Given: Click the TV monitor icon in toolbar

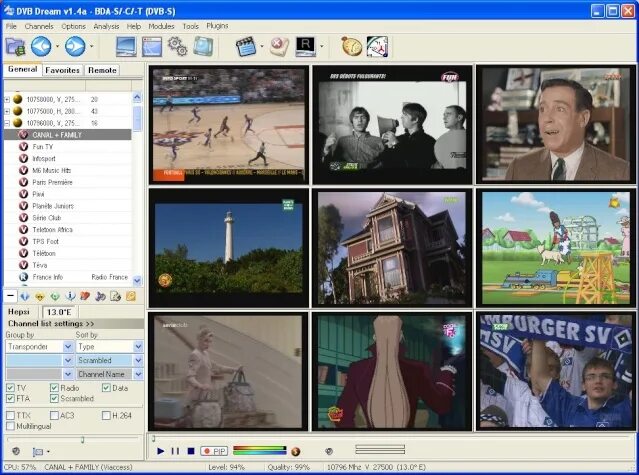Looking at the screenshot, I should click(126, 46).
